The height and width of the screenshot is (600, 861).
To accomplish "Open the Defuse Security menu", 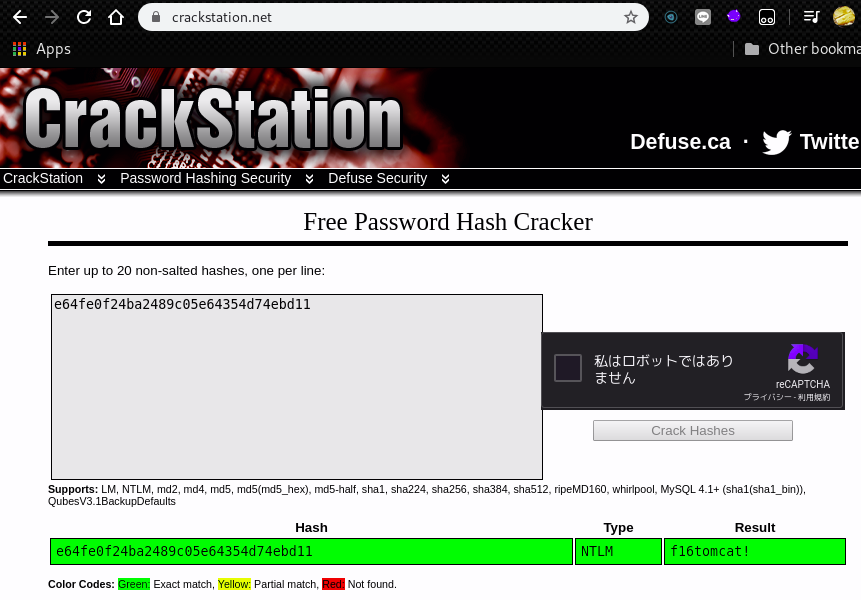I will pos(377,178).
